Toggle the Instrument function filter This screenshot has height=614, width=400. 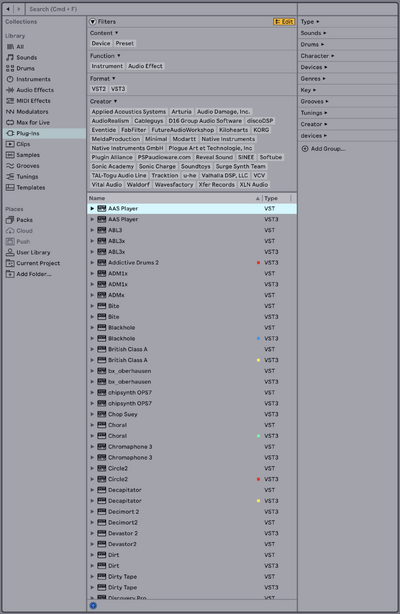(107, 66)
